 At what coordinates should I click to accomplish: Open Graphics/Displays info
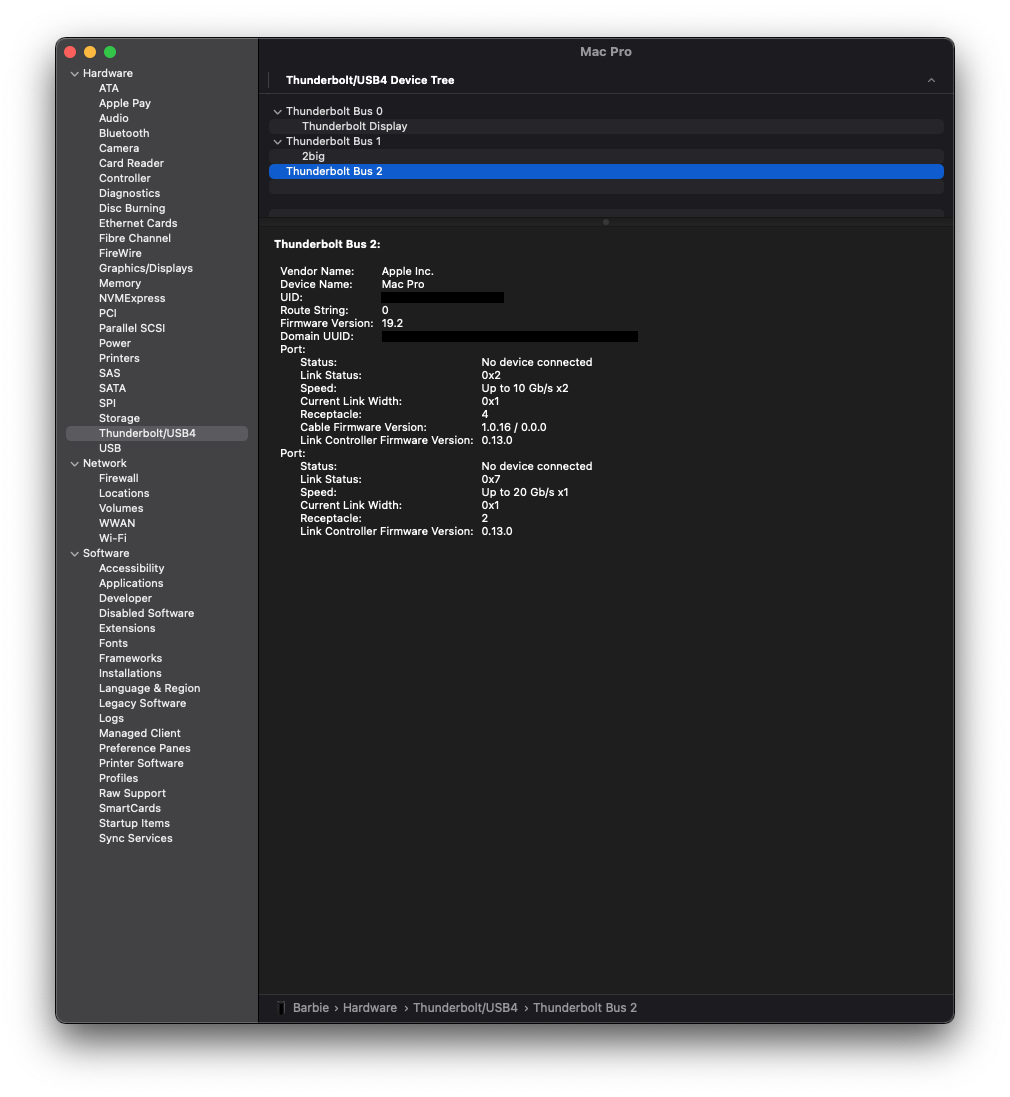pyautogui.click(x=145, y=269)
